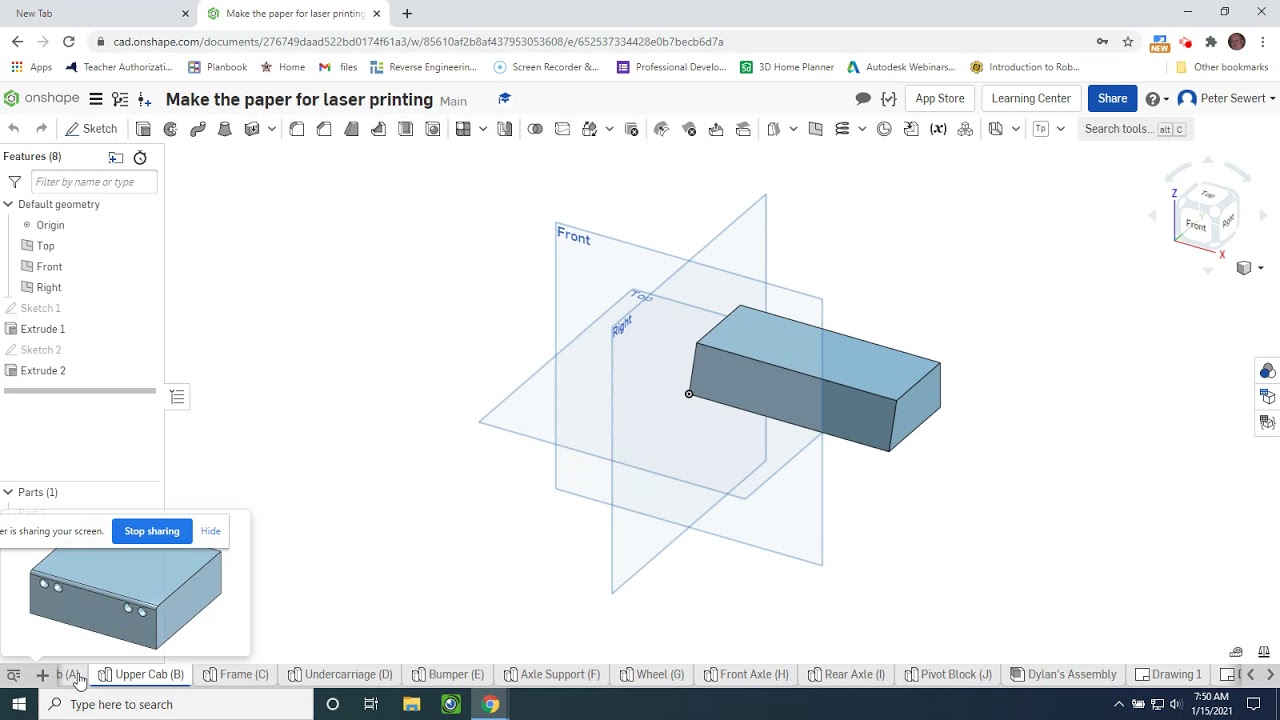Select the Shell tool
1280x720 pixels.
[406, 129]
